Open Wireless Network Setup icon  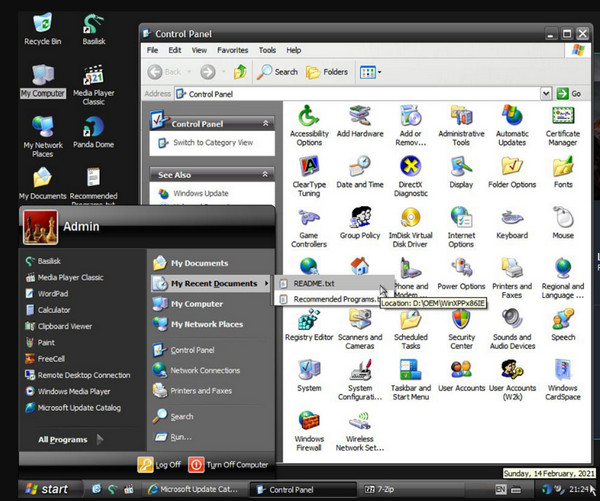360,431
